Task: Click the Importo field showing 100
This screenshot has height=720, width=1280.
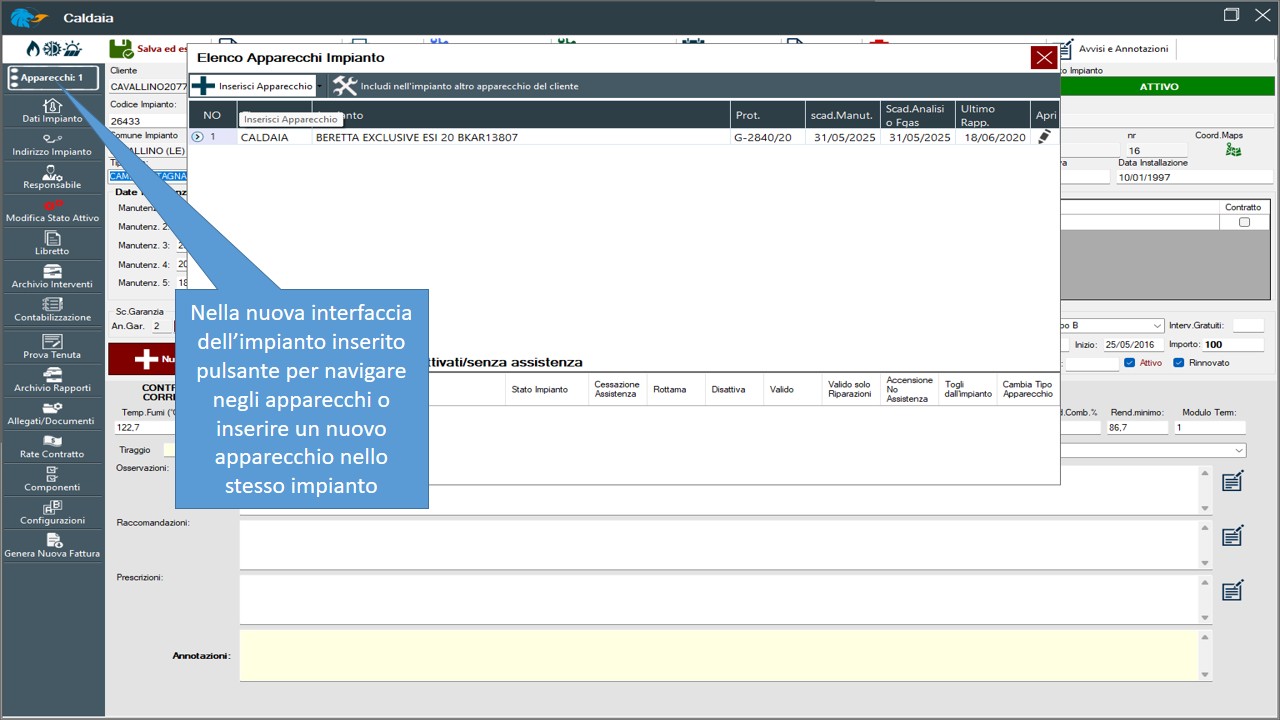Action: click(1233, 344)
